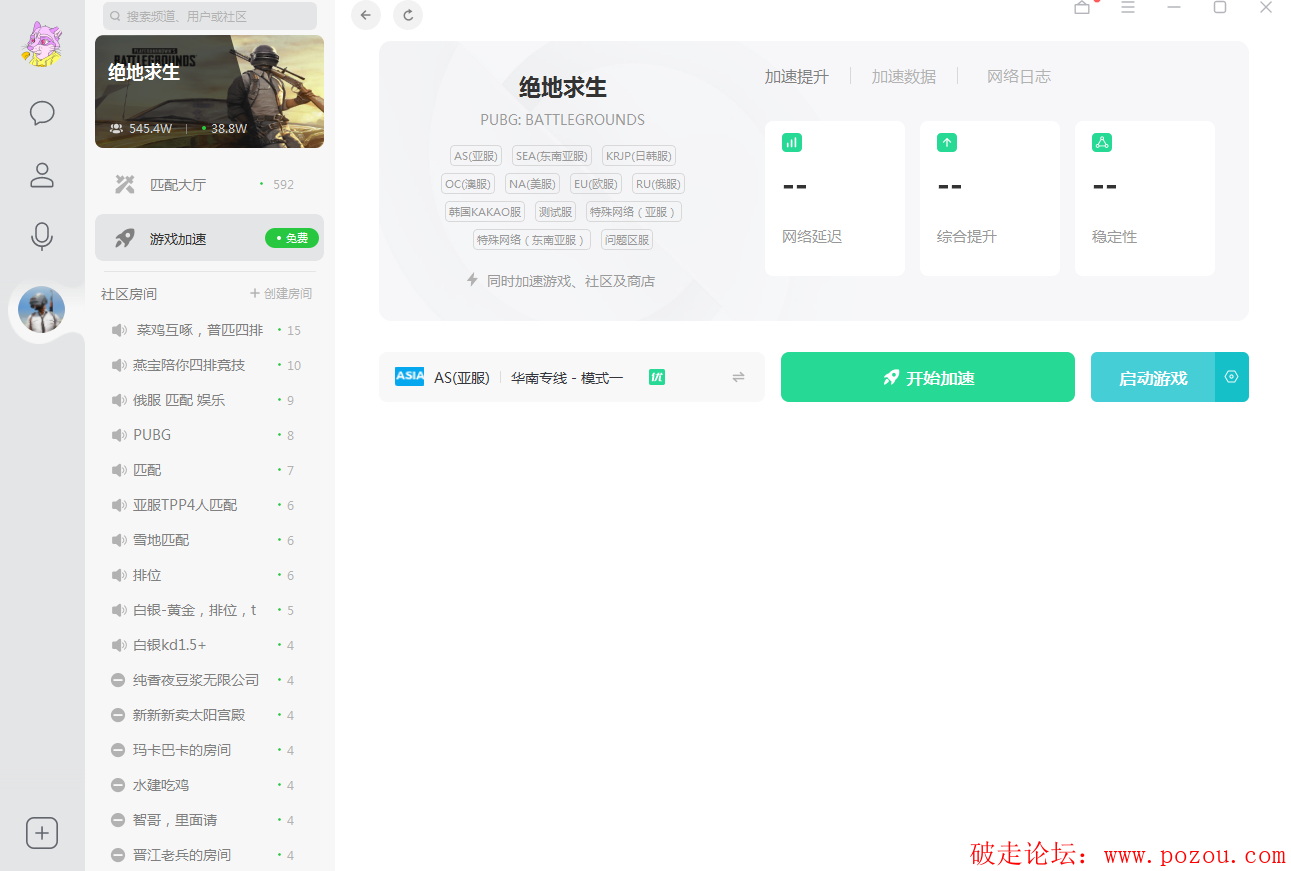
Task: Open the chat messages icon in sidebar
Action: (42, 113)
